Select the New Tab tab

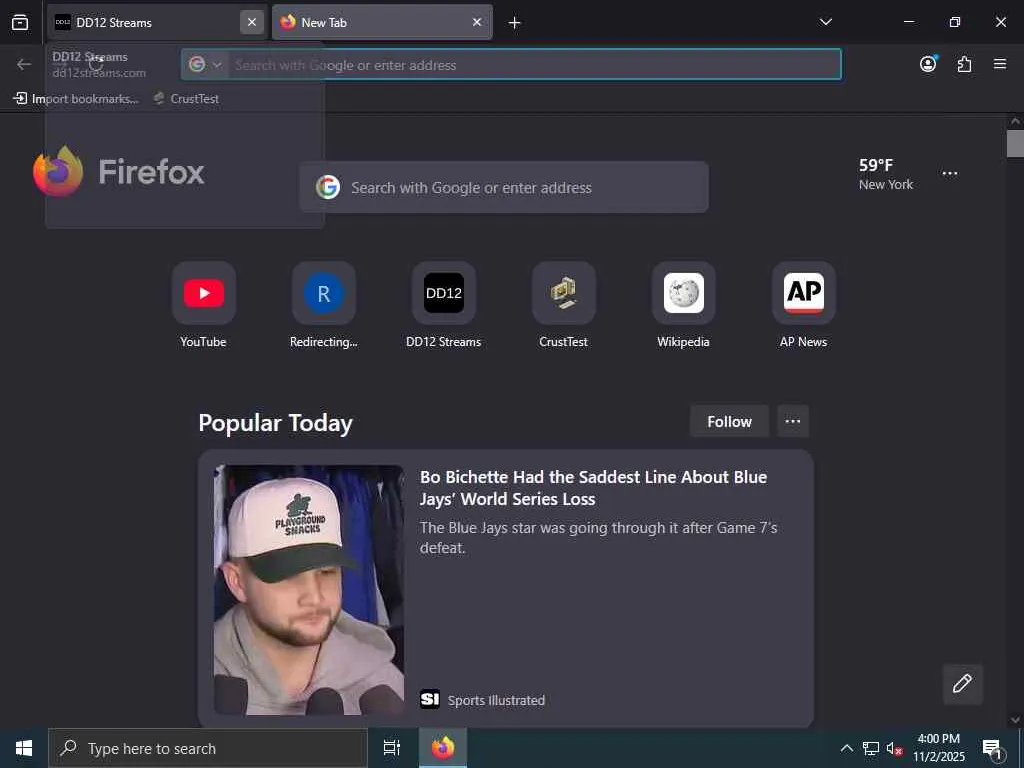382,22
